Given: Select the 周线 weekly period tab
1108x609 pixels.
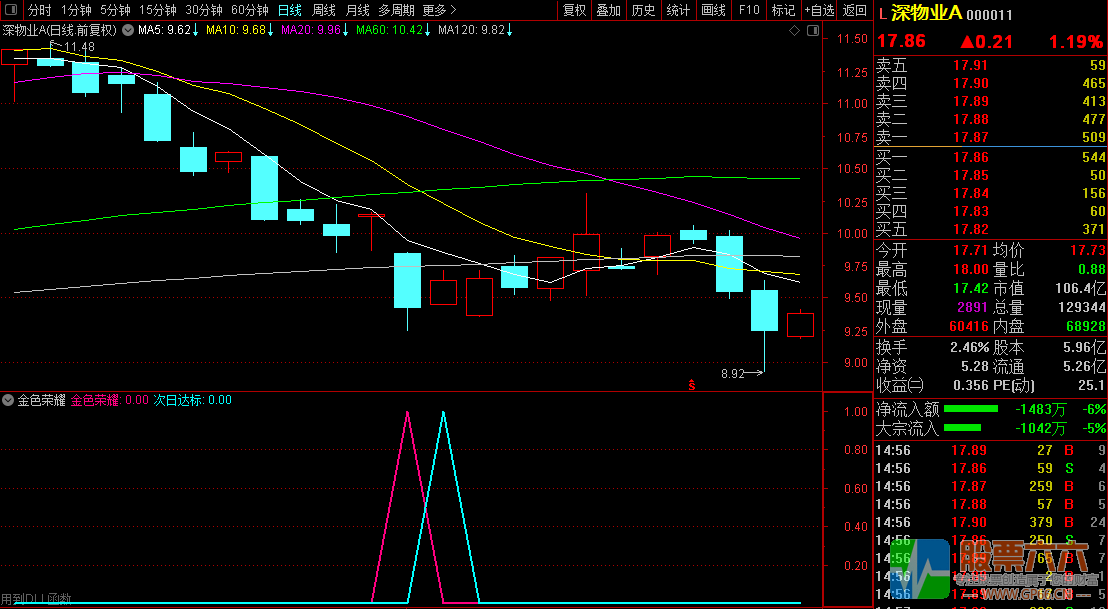Looking at the screenshot, I should (323, 10).
